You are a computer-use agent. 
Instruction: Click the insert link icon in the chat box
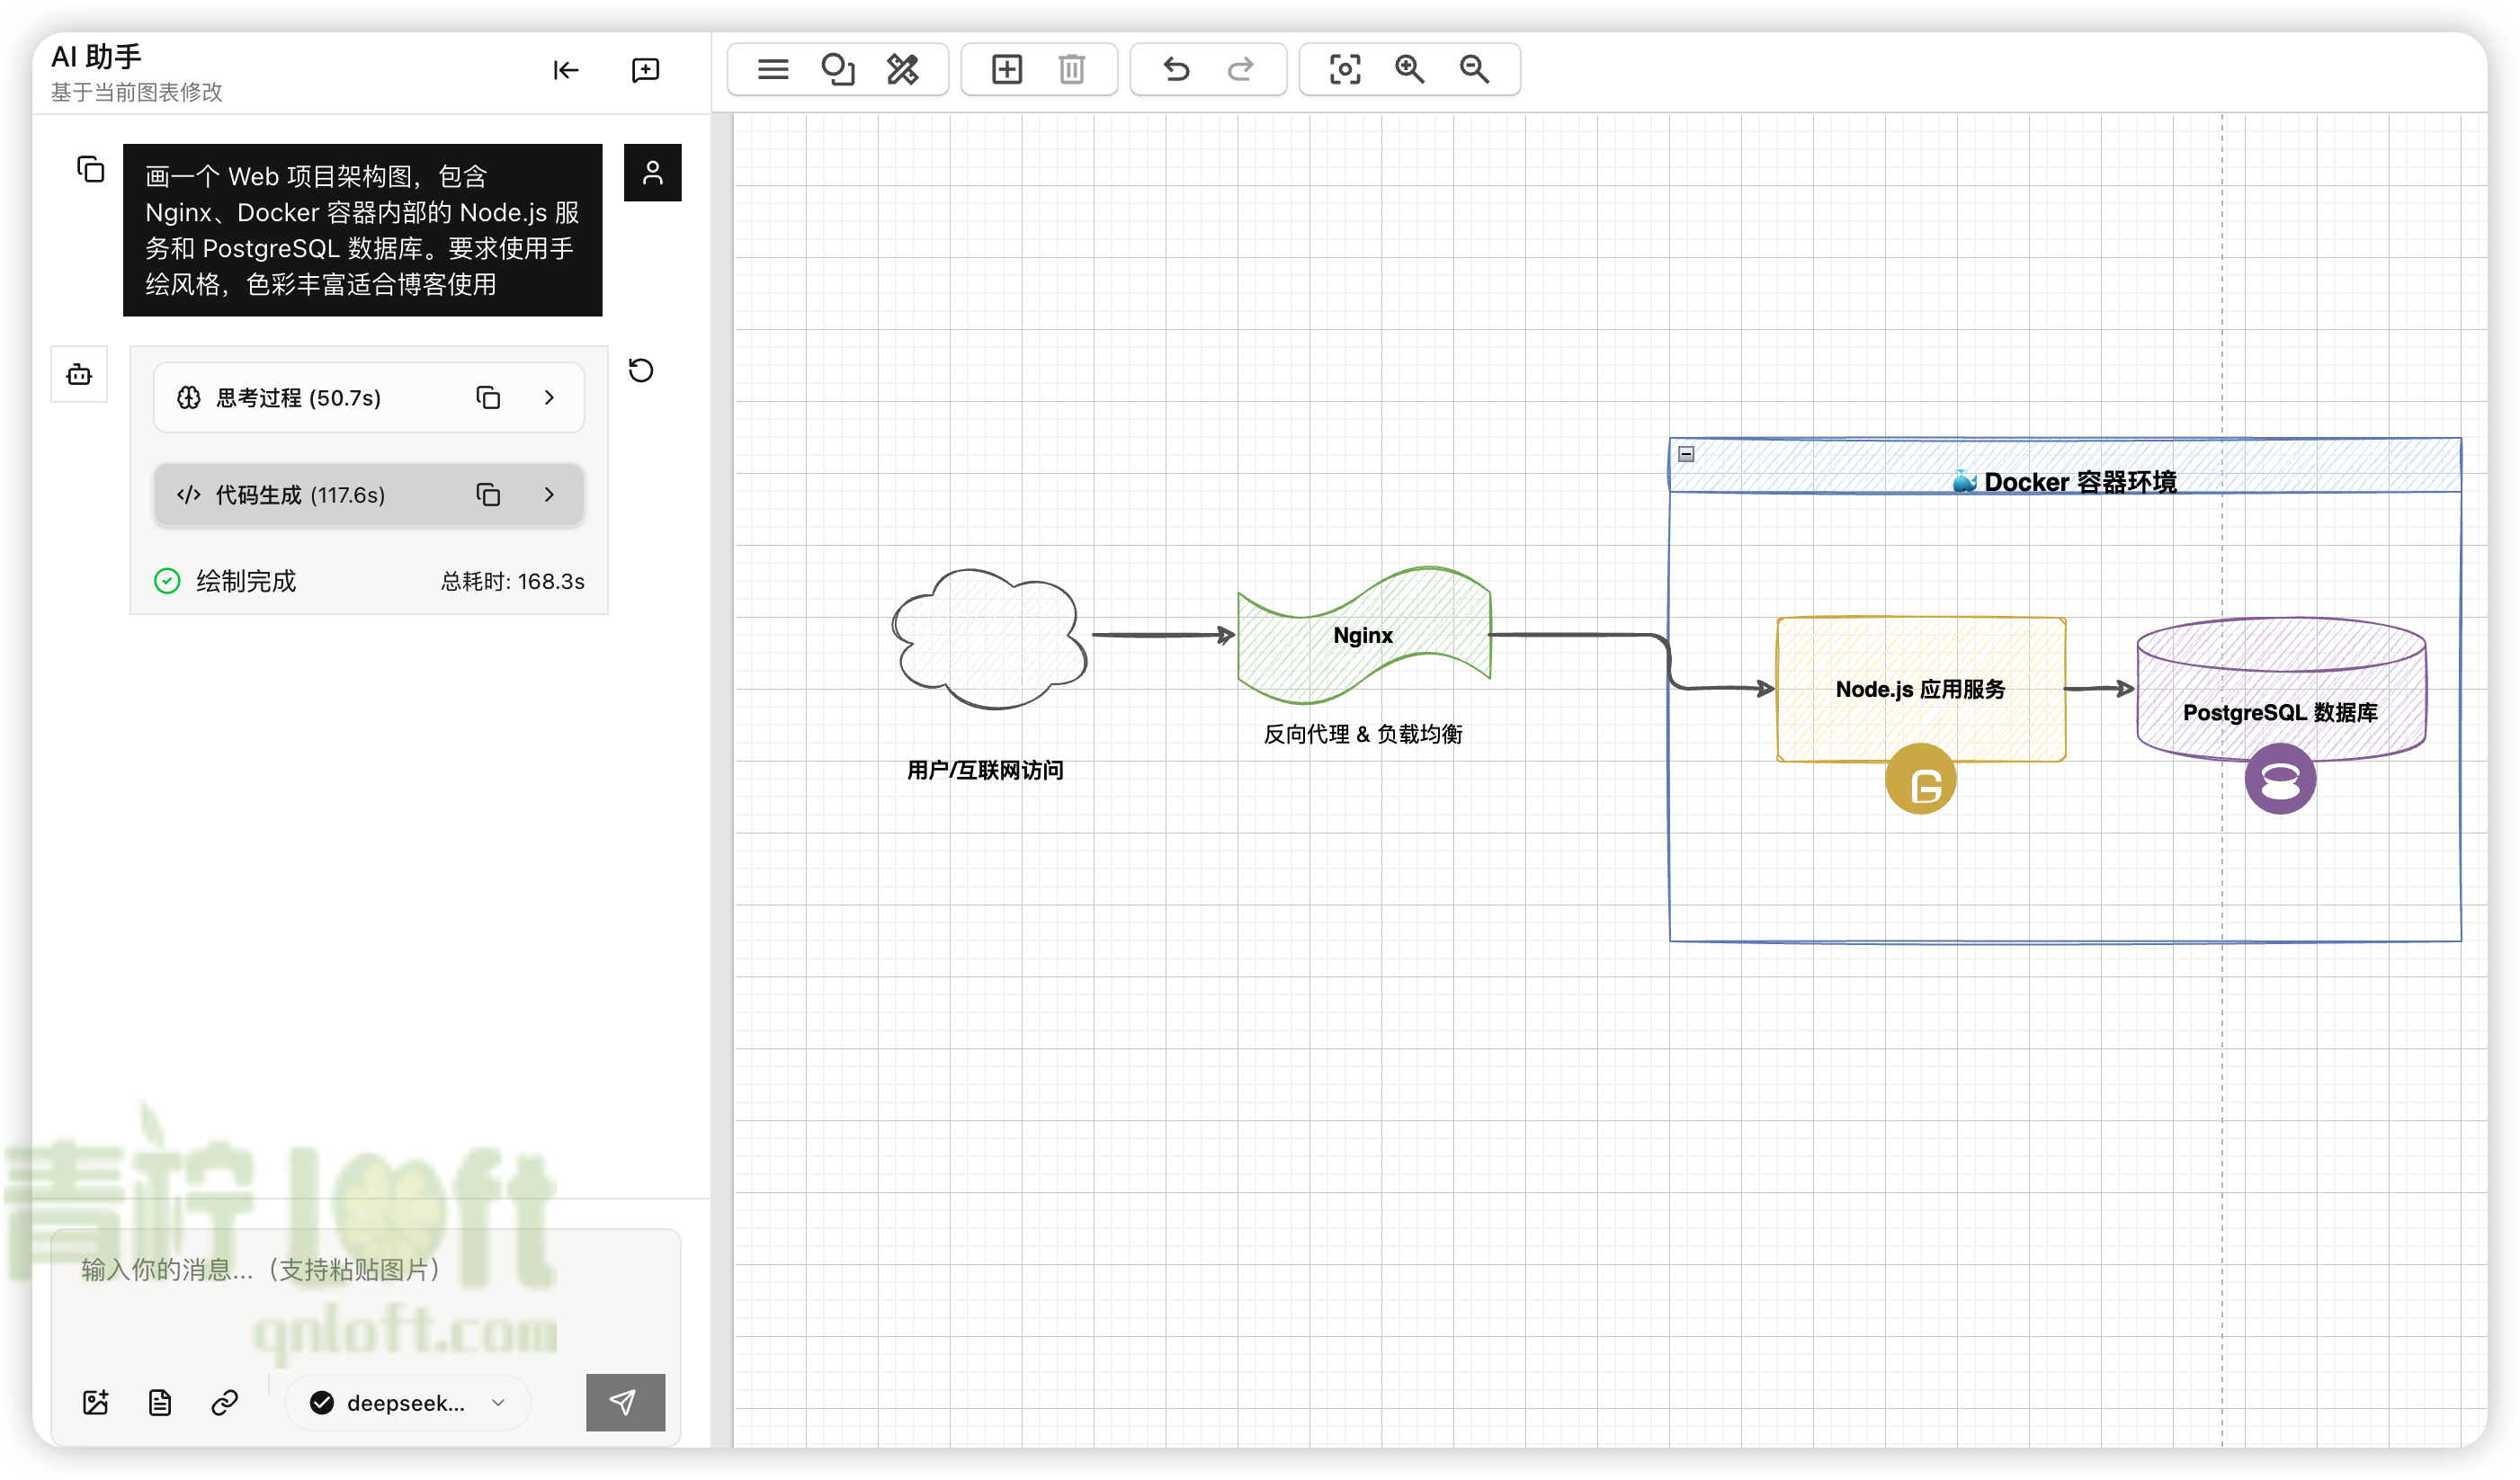tap(224, 1402)
